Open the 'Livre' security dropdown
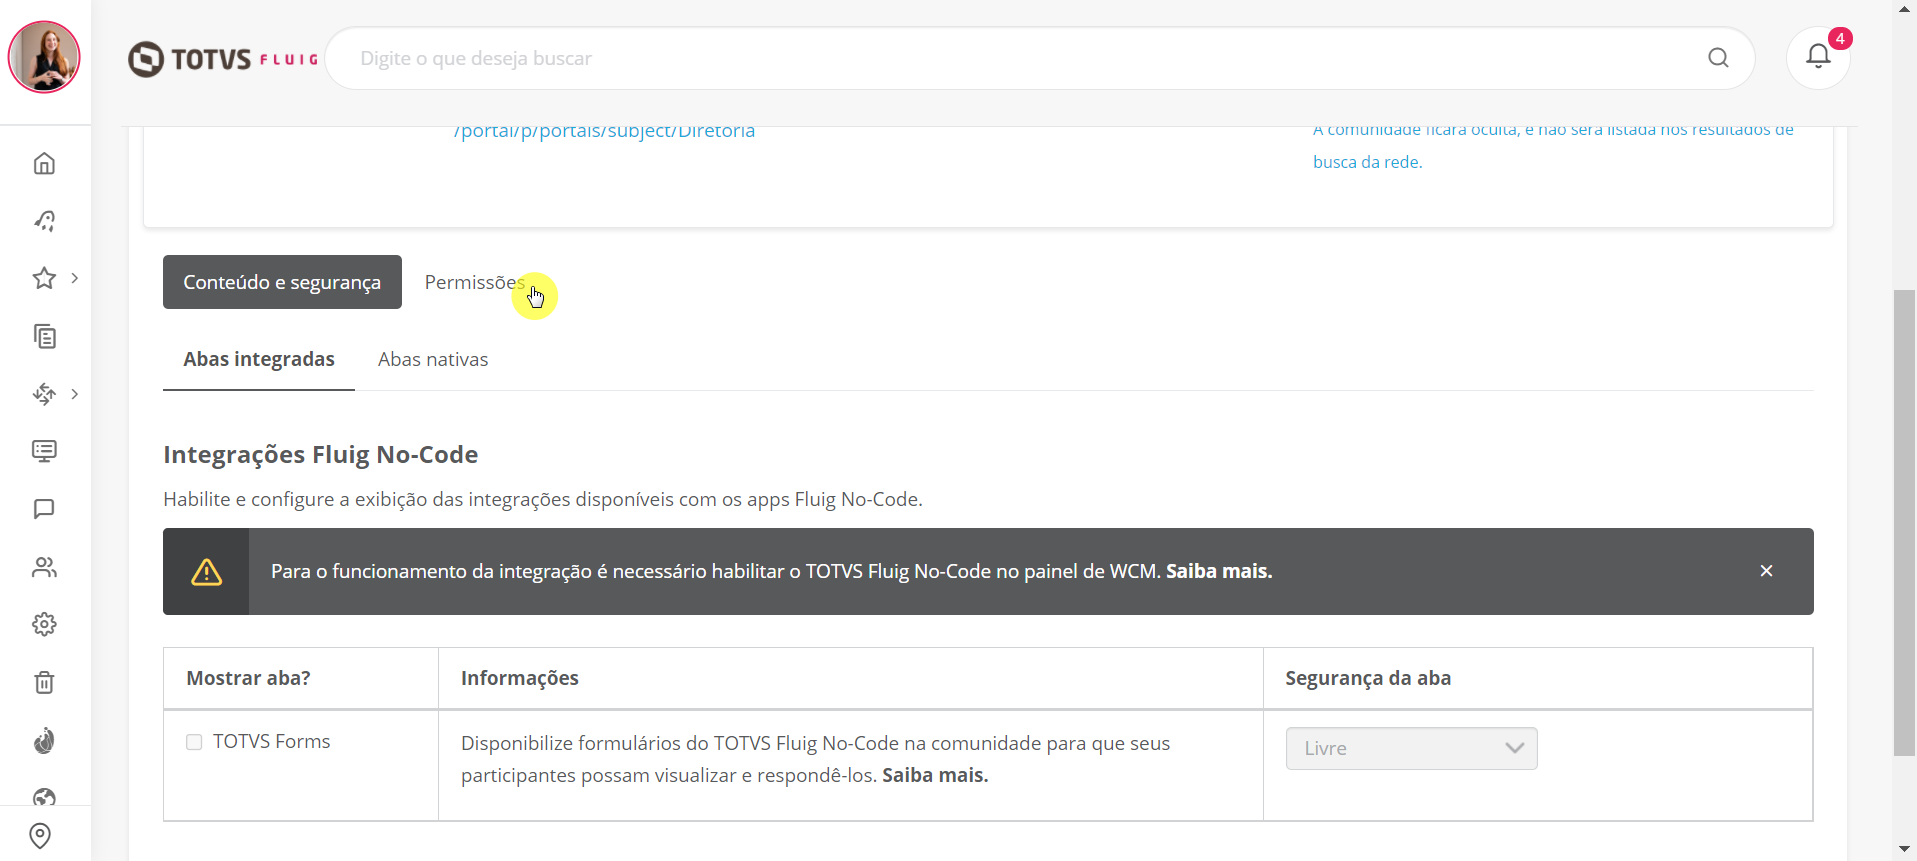Viewport: 1917px width, 861px height. click(x=1411, y=748)
